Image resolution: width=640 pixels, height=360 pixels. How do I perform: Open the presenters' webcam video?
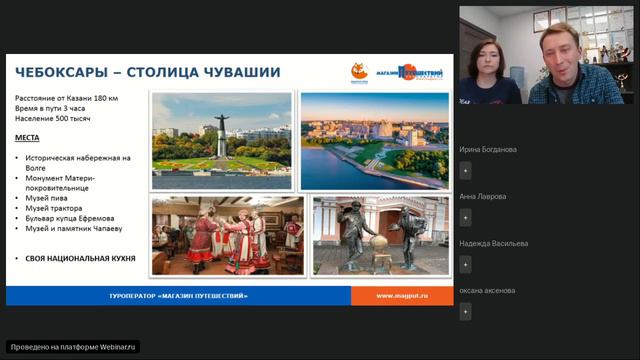point(547,55)
